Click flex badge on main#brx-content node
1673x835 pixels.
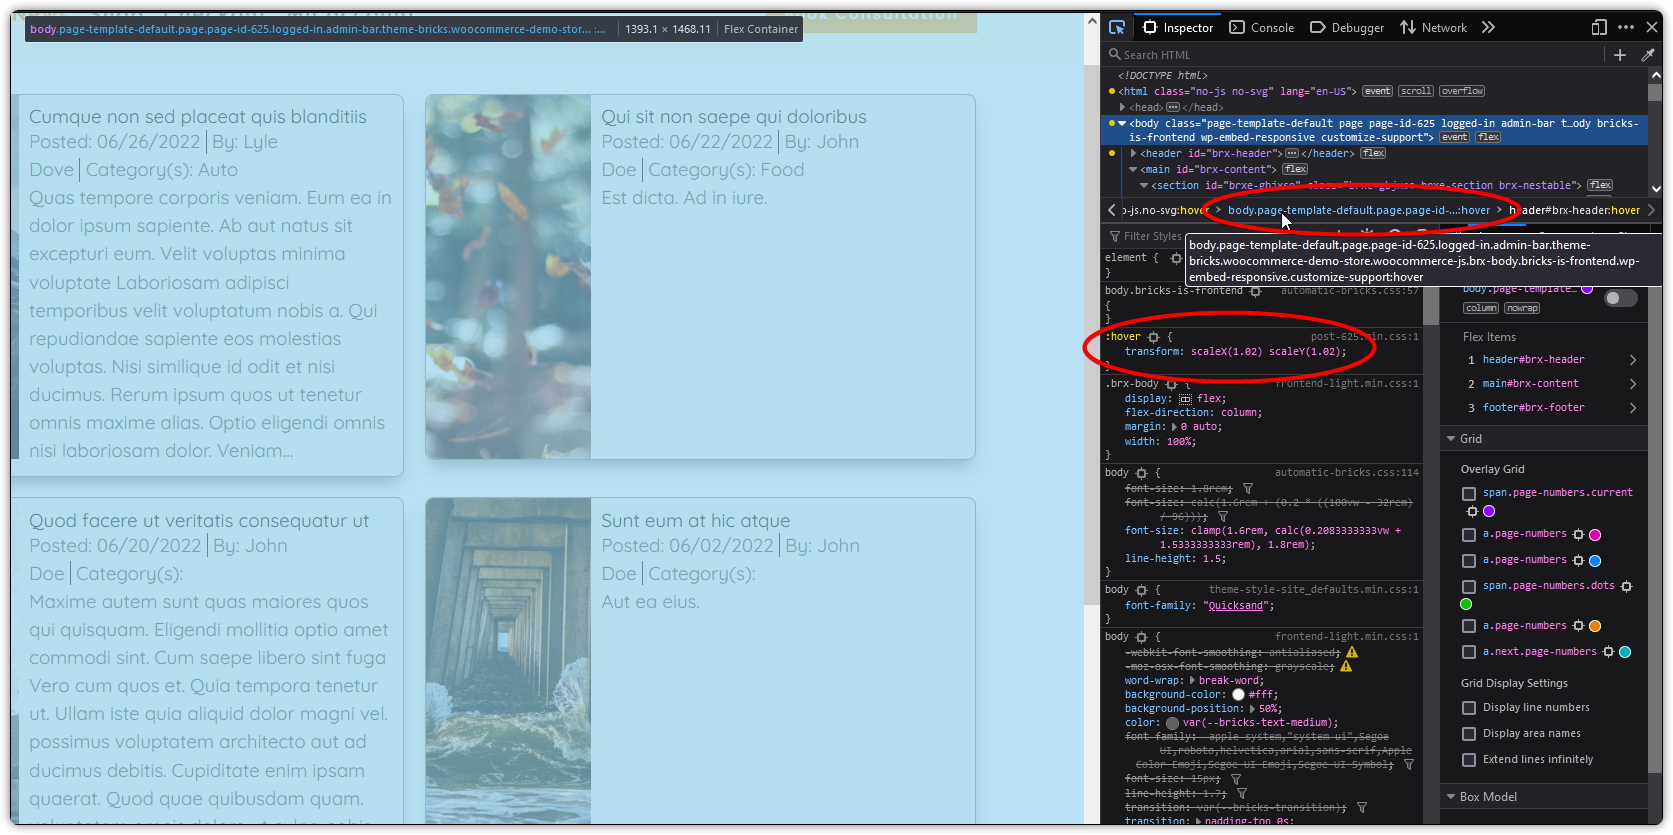(x=1295, y=169)
